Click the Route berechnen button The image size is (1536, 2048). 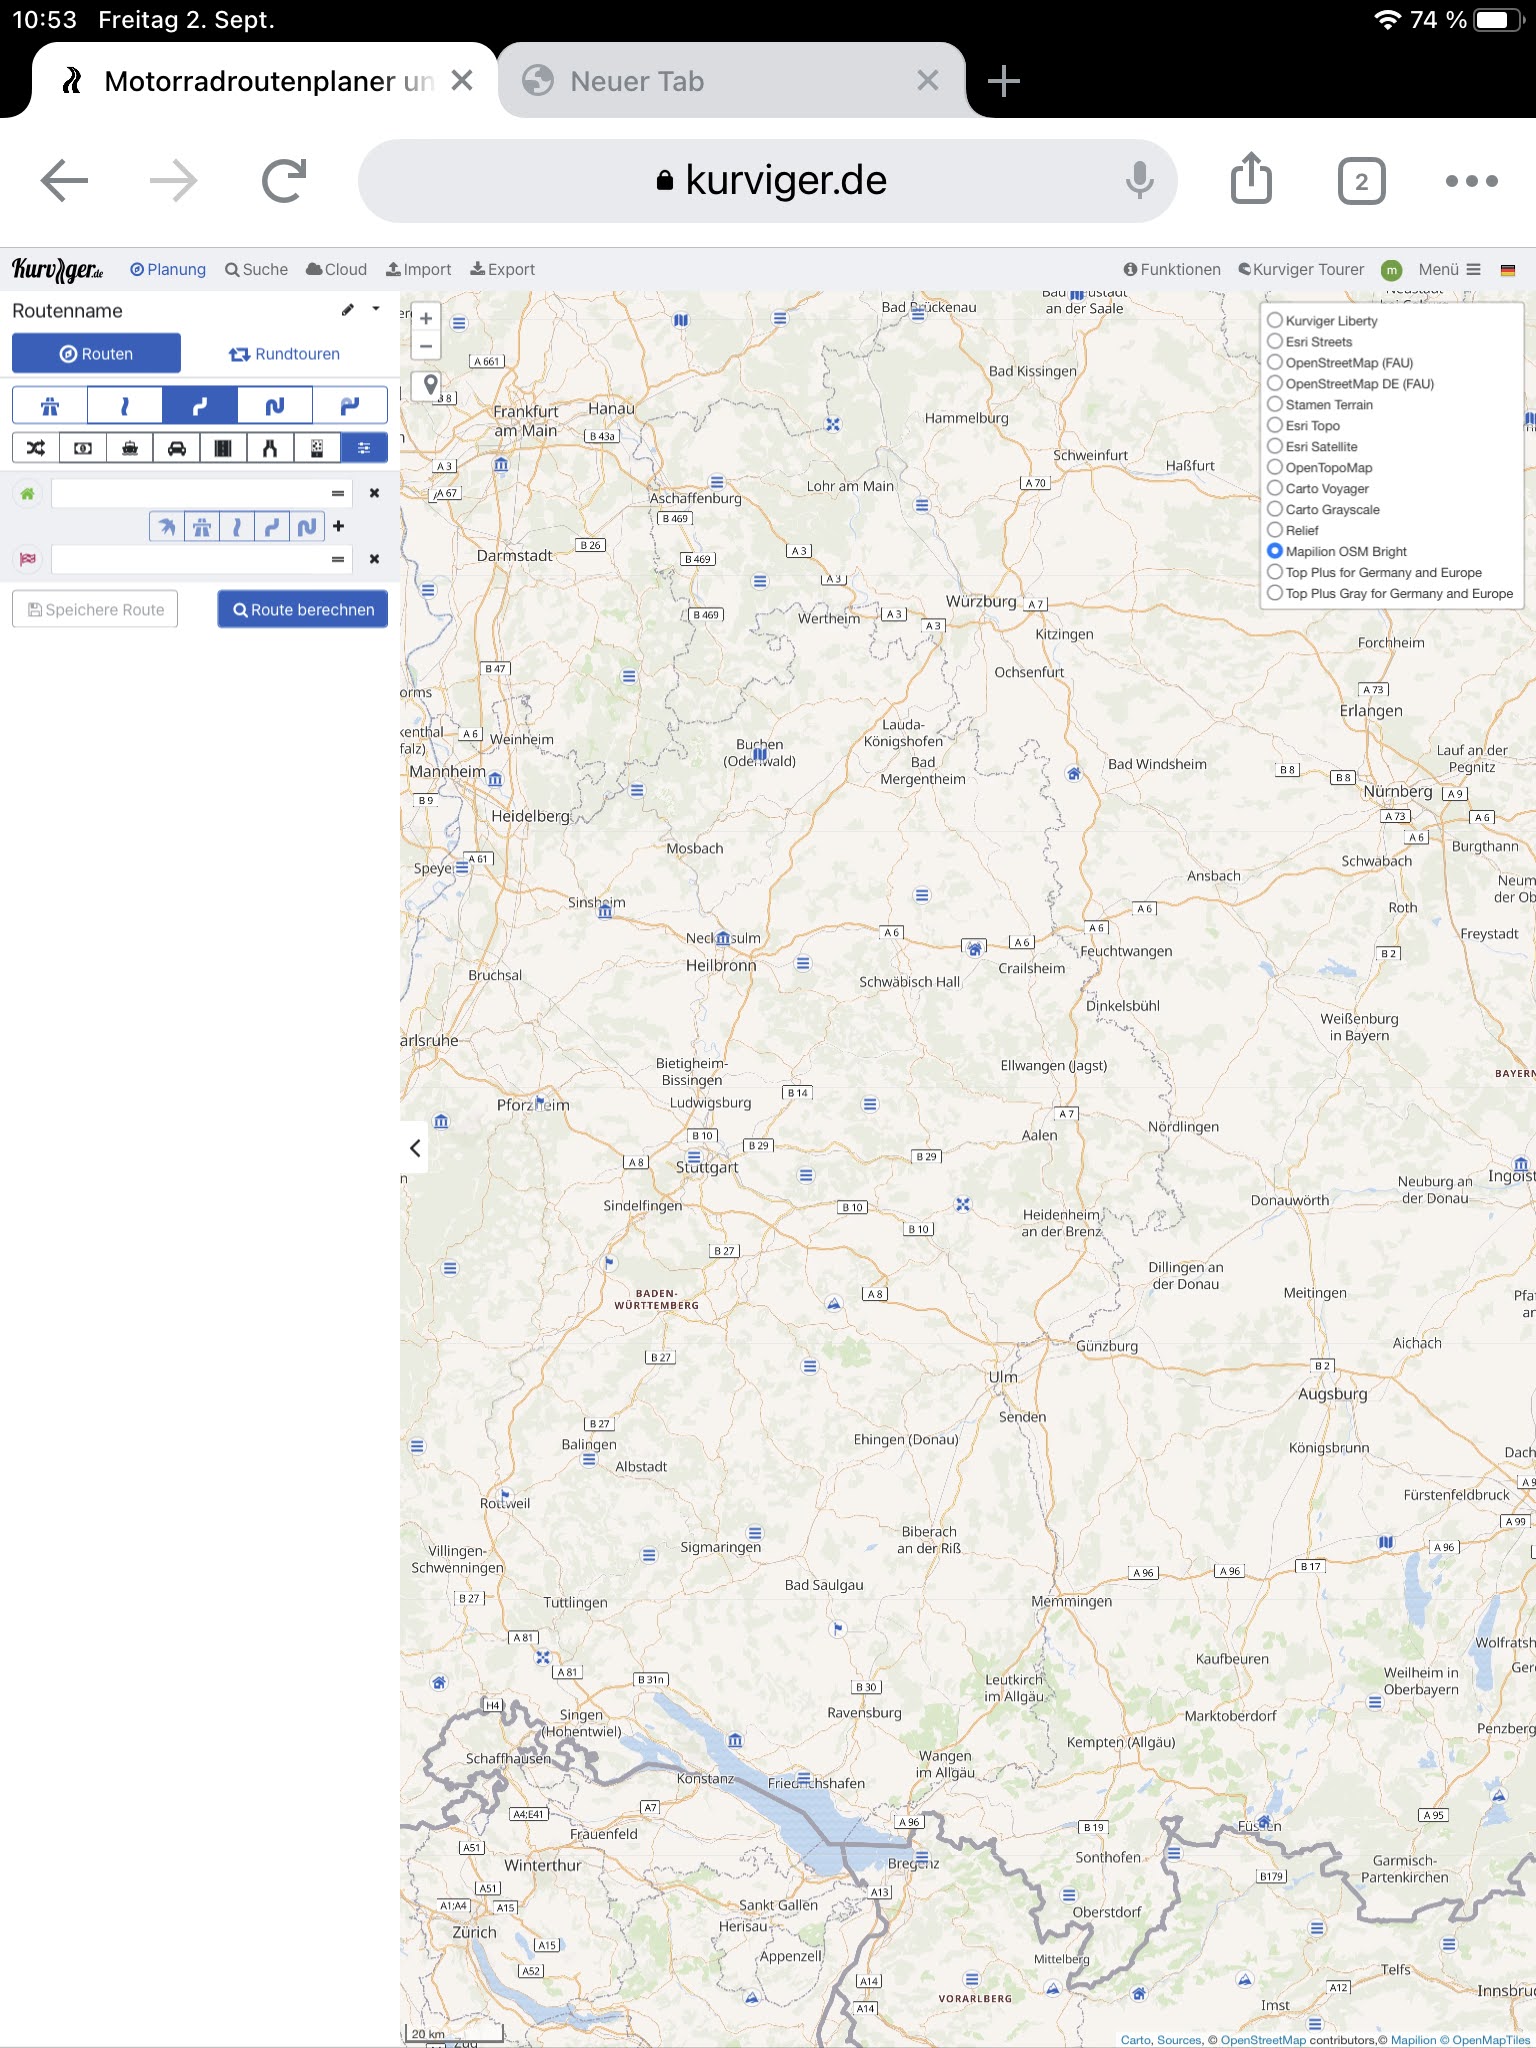(303, 609)
